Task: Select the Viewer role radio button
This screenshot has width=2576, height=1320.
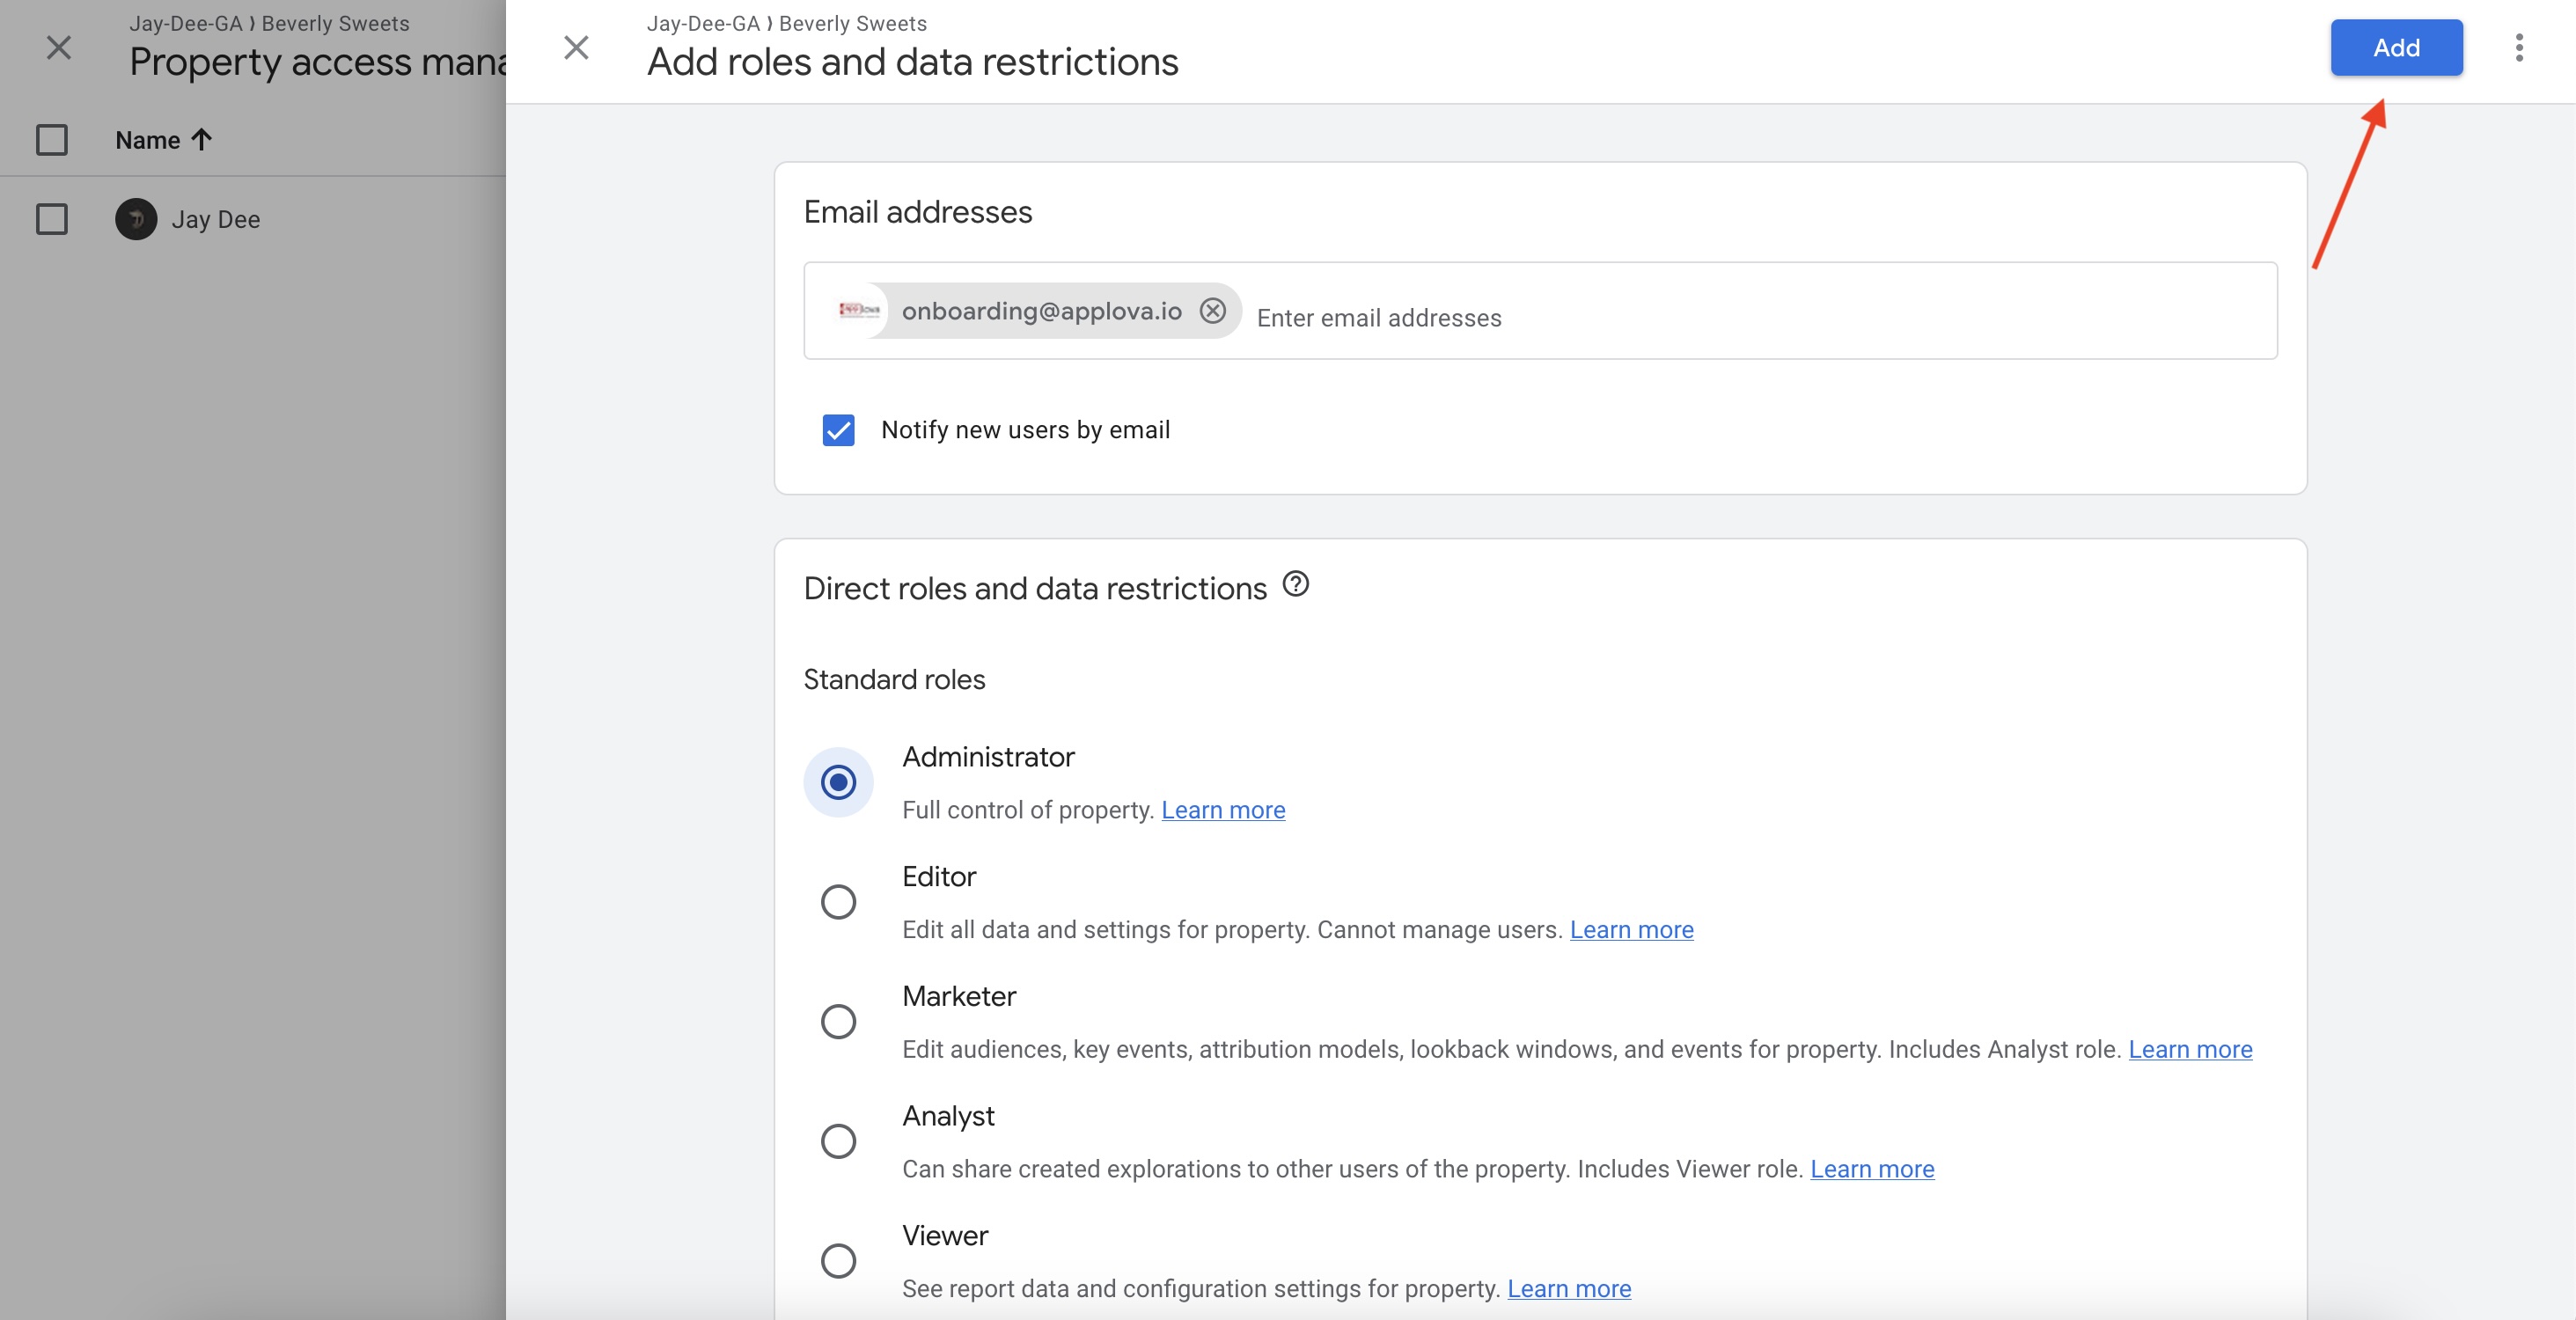Action: coord(838,1260)
